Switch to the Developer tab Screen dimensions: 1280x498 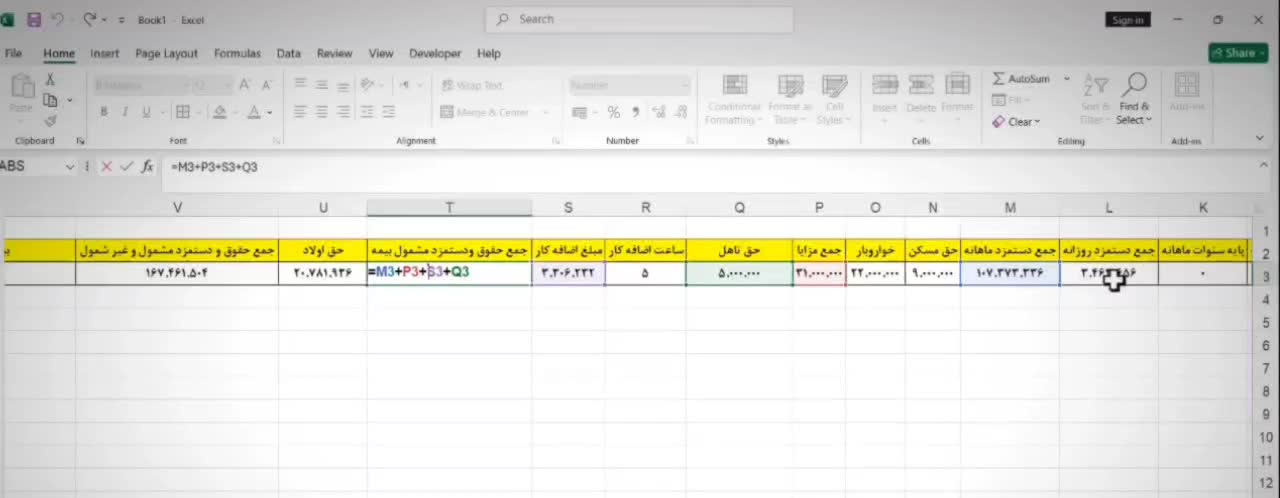(435, 53)
